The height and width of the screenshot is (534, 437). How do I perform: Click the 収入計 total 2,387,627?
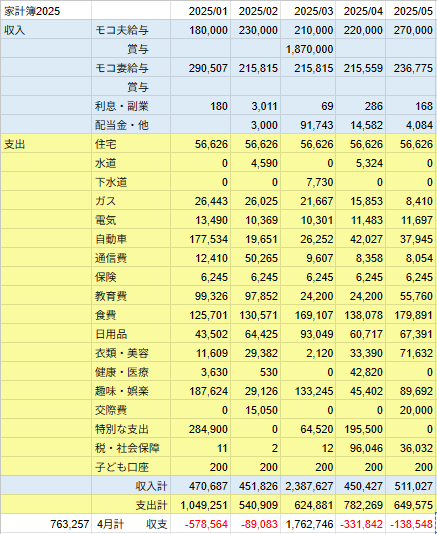click(x=308, y=486)
